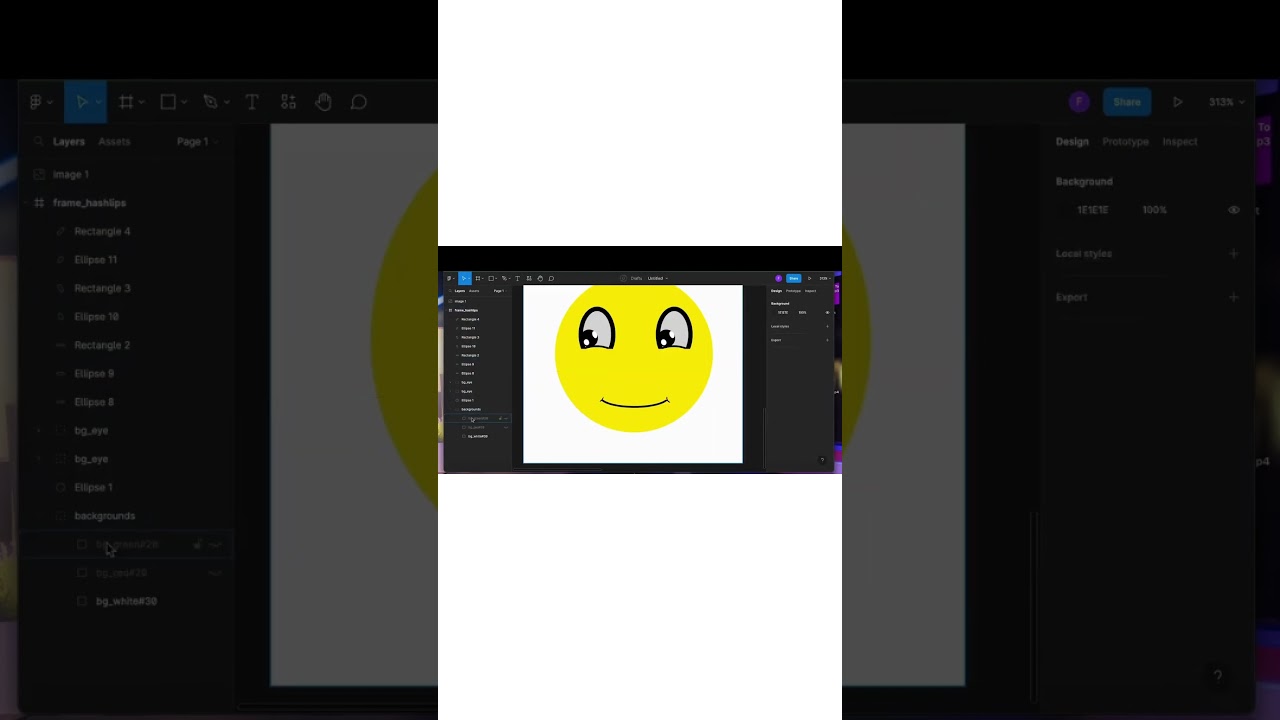This screenshot has height=720, width=1280.
Task: Click the Drafts link in the small centered title bar
Action: click(636, 278)
